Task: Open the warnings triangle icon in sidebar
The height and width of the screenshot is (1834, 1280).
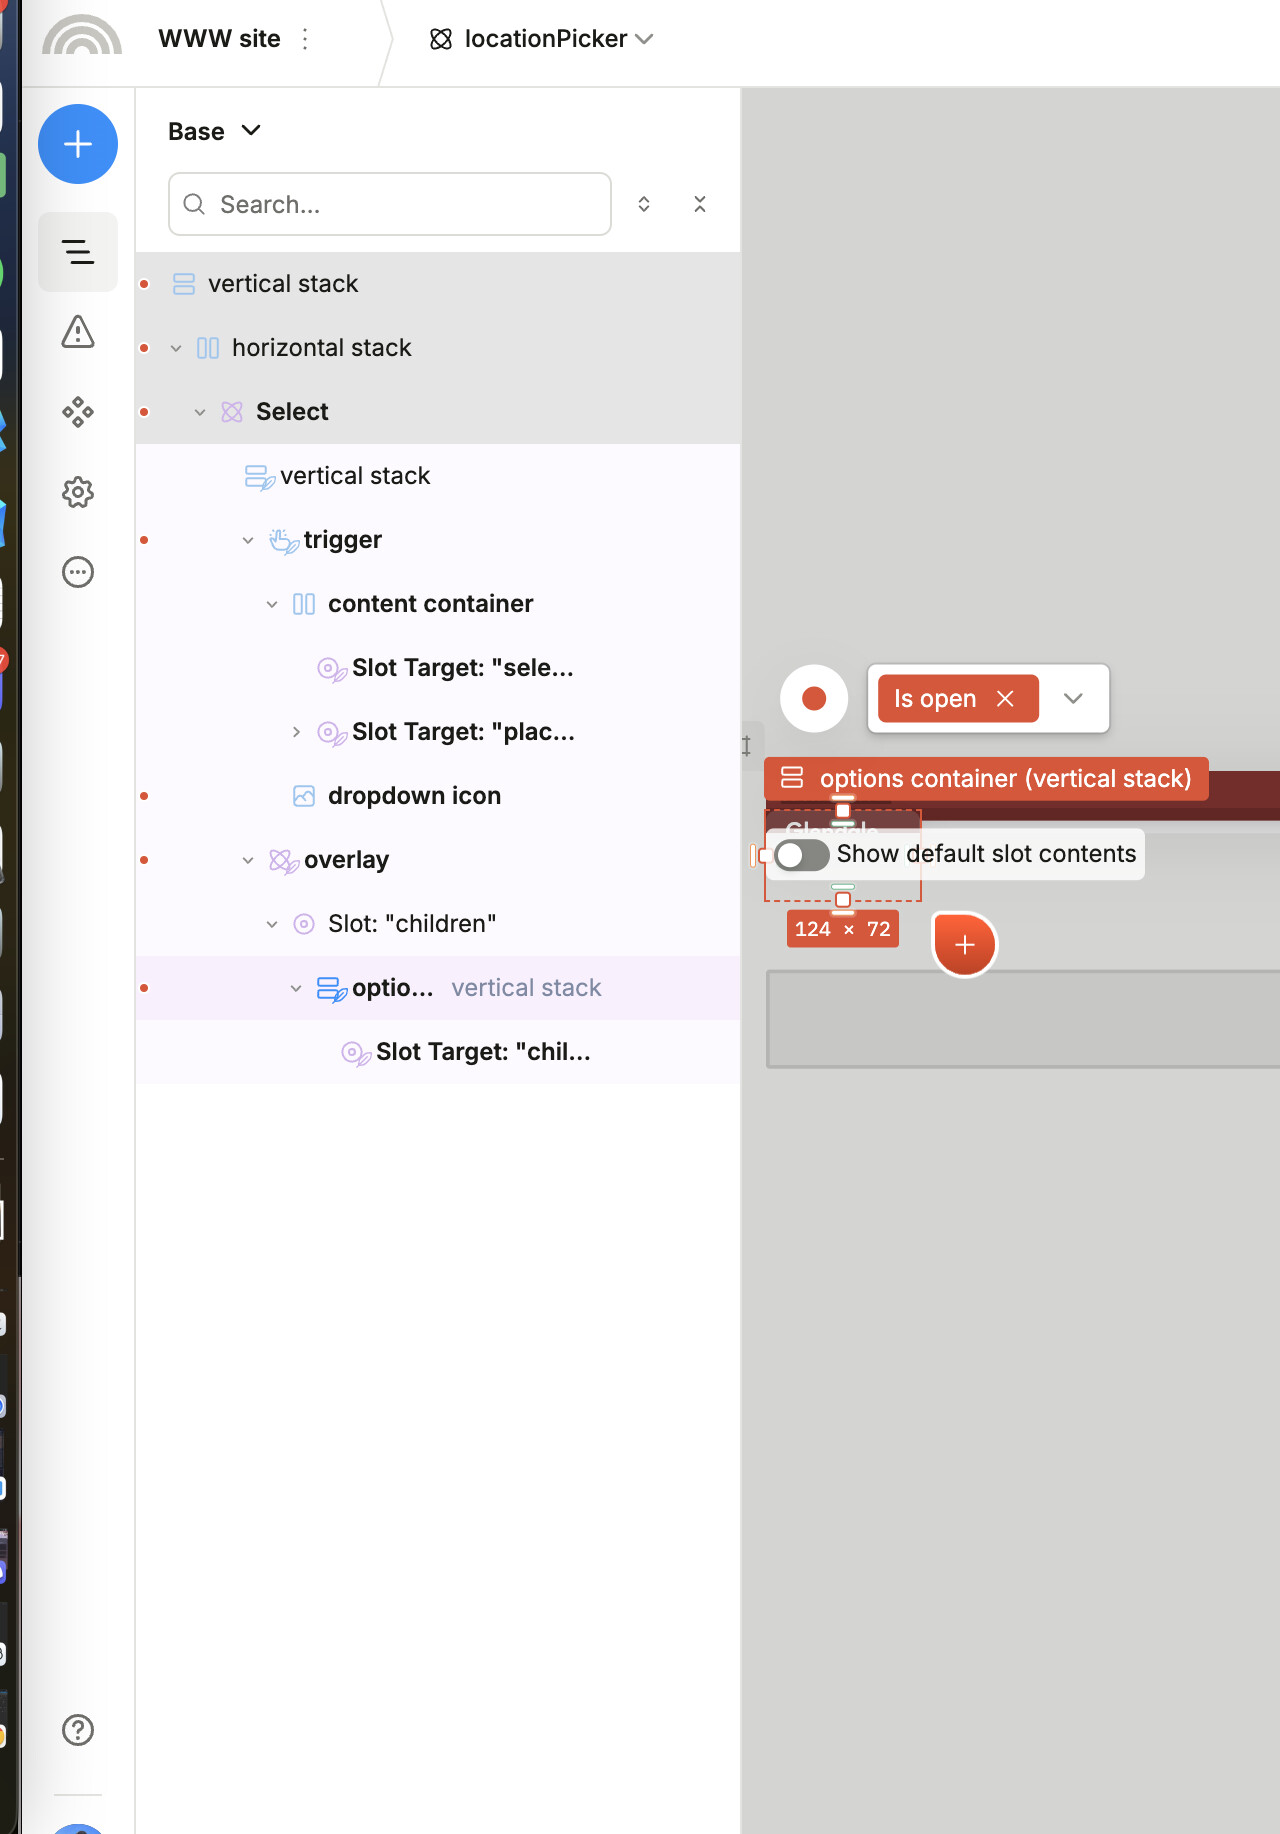Action: click(x=78, y=332)
